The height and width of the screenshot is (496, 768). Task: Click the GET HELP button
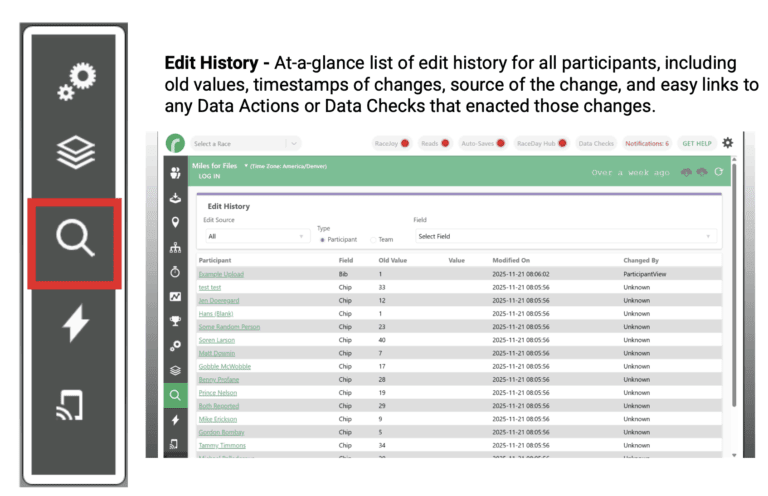[x=696, y=144]
